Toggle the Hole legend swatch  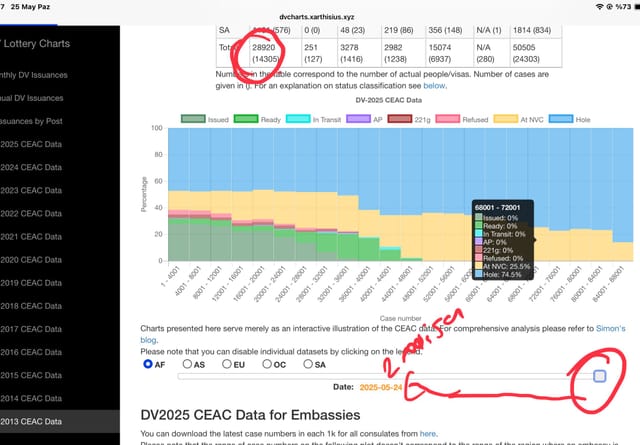pyautogui.click(x=561, y=119)
